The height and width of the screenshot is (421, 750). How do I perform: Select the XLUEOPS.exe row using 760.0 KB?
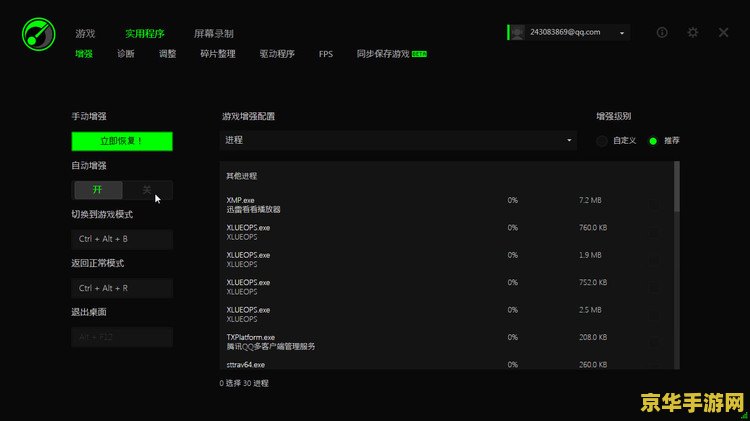coord(447,232)
